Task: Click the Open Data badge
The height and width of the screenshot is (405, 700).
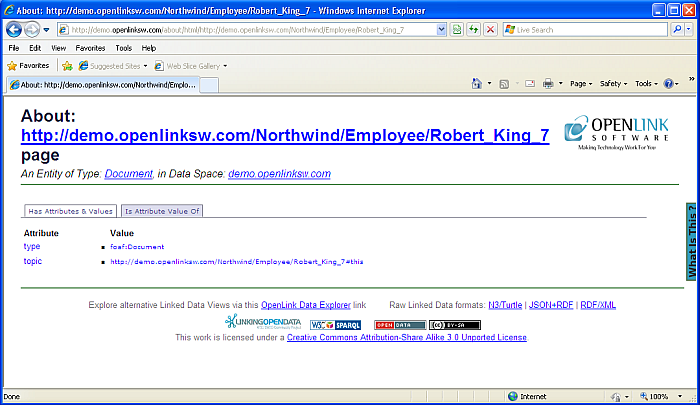Action: click(400, 325)
